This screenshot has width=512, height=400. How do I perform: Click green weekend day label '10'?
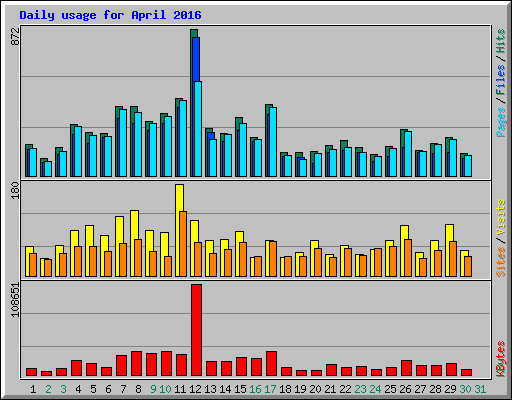[x=165, y=389]
